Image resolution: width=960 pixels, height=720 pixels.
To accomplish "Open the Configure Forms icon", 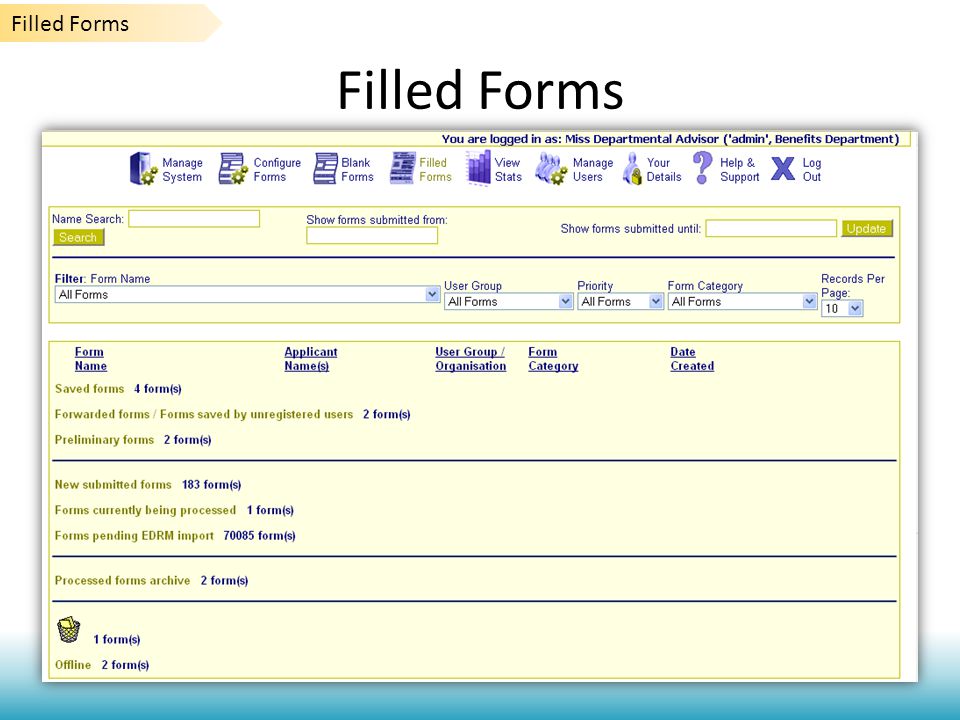I will pyautogui.click(x=233, y=168).
